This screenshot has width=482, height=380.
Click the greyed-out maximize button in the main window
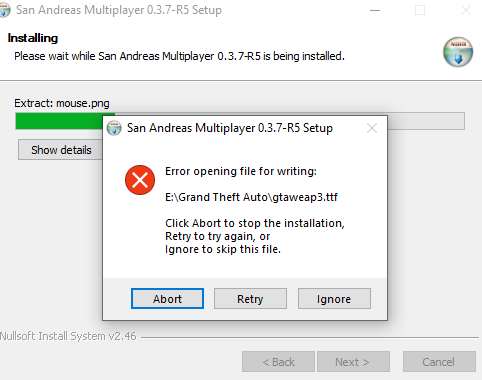tap(420, 10)
